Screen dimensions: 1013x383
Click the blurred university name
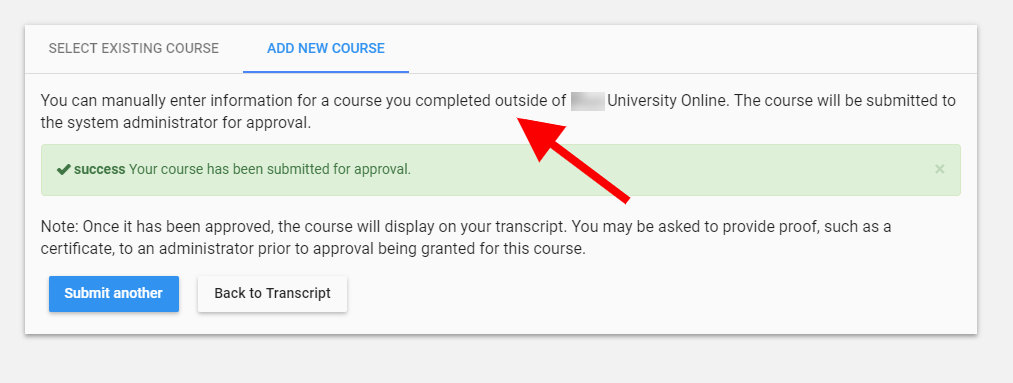click(x=587, y=101)
